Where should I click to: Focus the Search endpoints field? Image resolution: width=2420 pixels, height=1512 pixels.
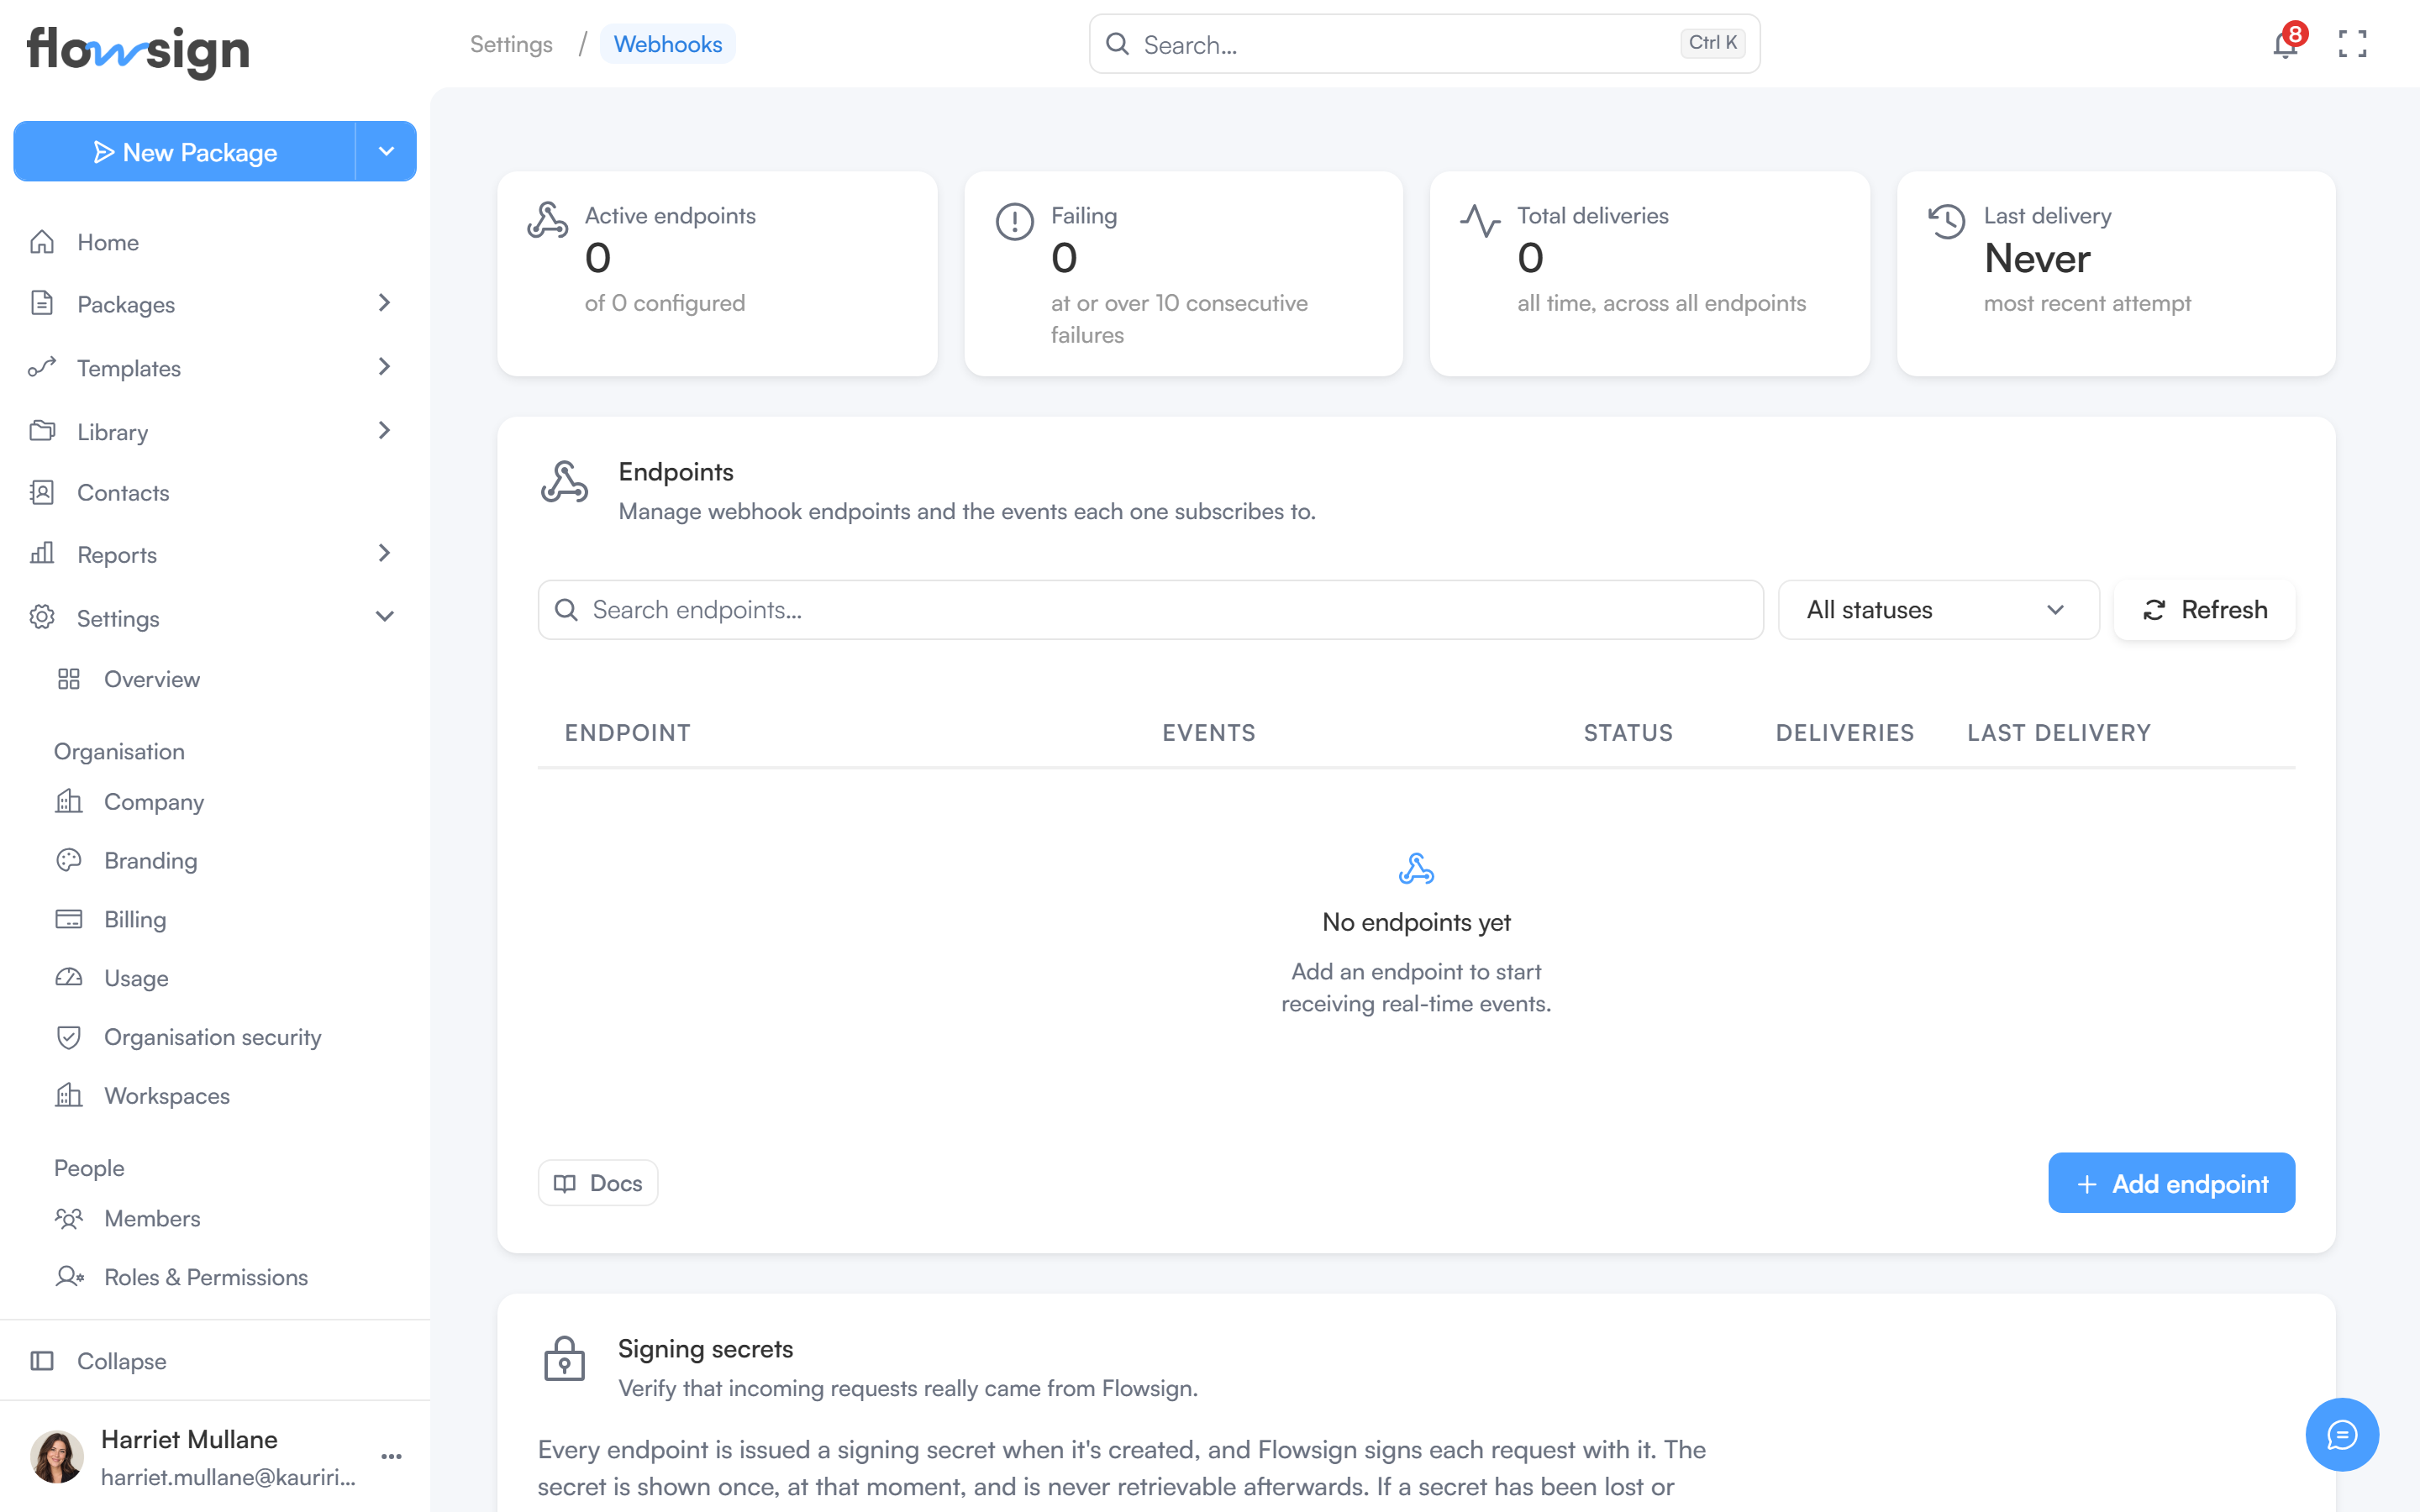[1150, 609]
